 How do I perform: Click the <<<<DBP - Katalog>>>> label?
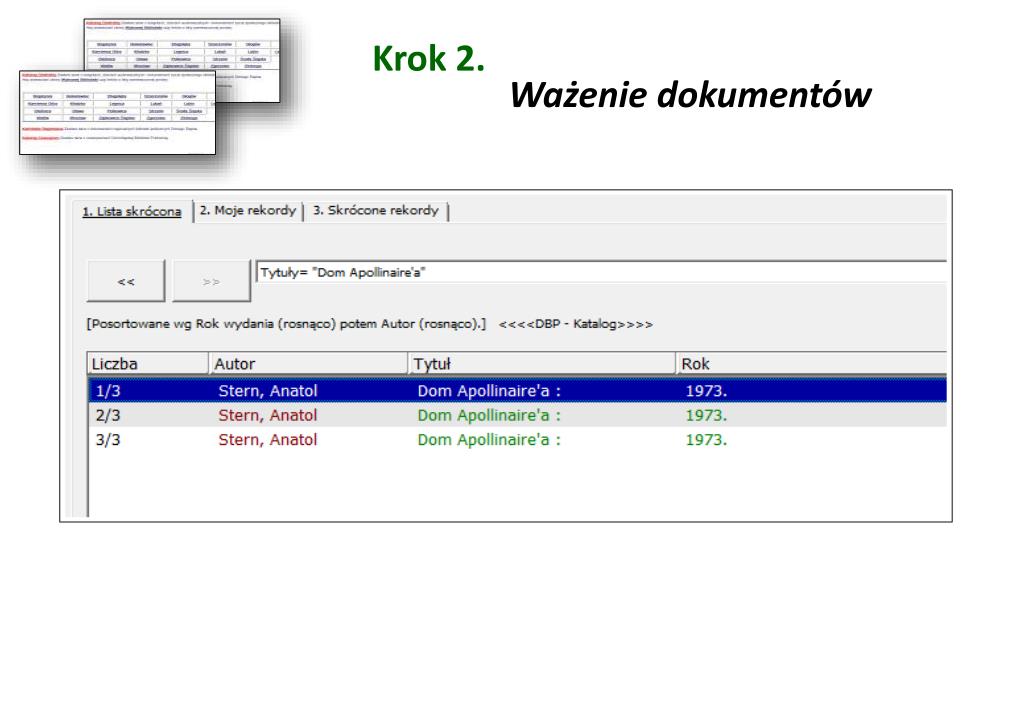tap(575, 324)
